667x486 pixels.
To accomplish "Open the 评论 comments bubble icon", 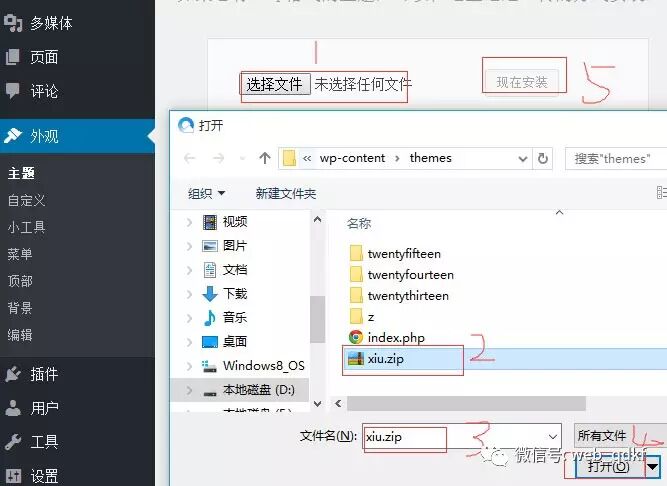I will [13, 91].
